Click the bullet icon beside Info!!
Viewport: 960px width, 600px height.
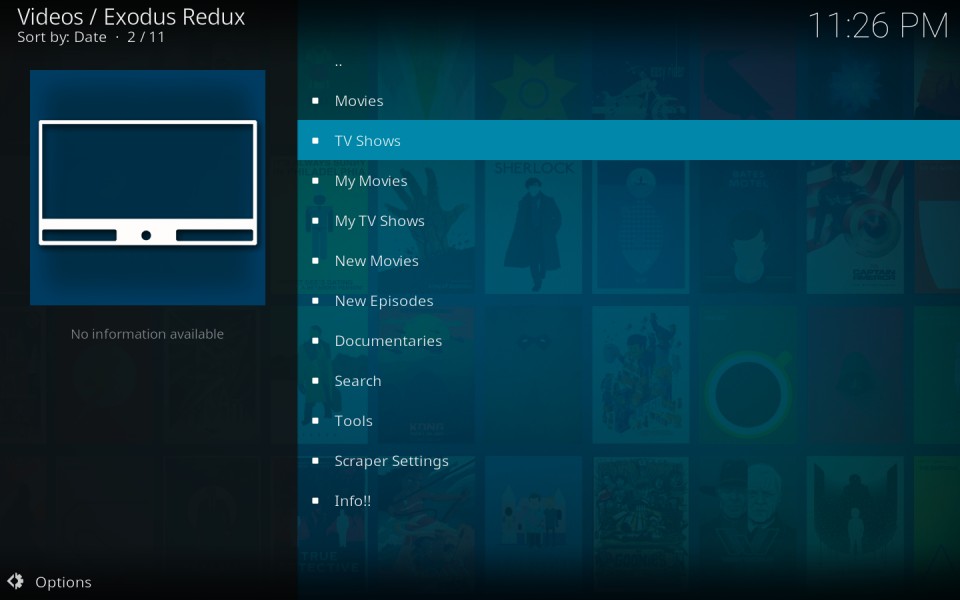[x=315, y=500]
